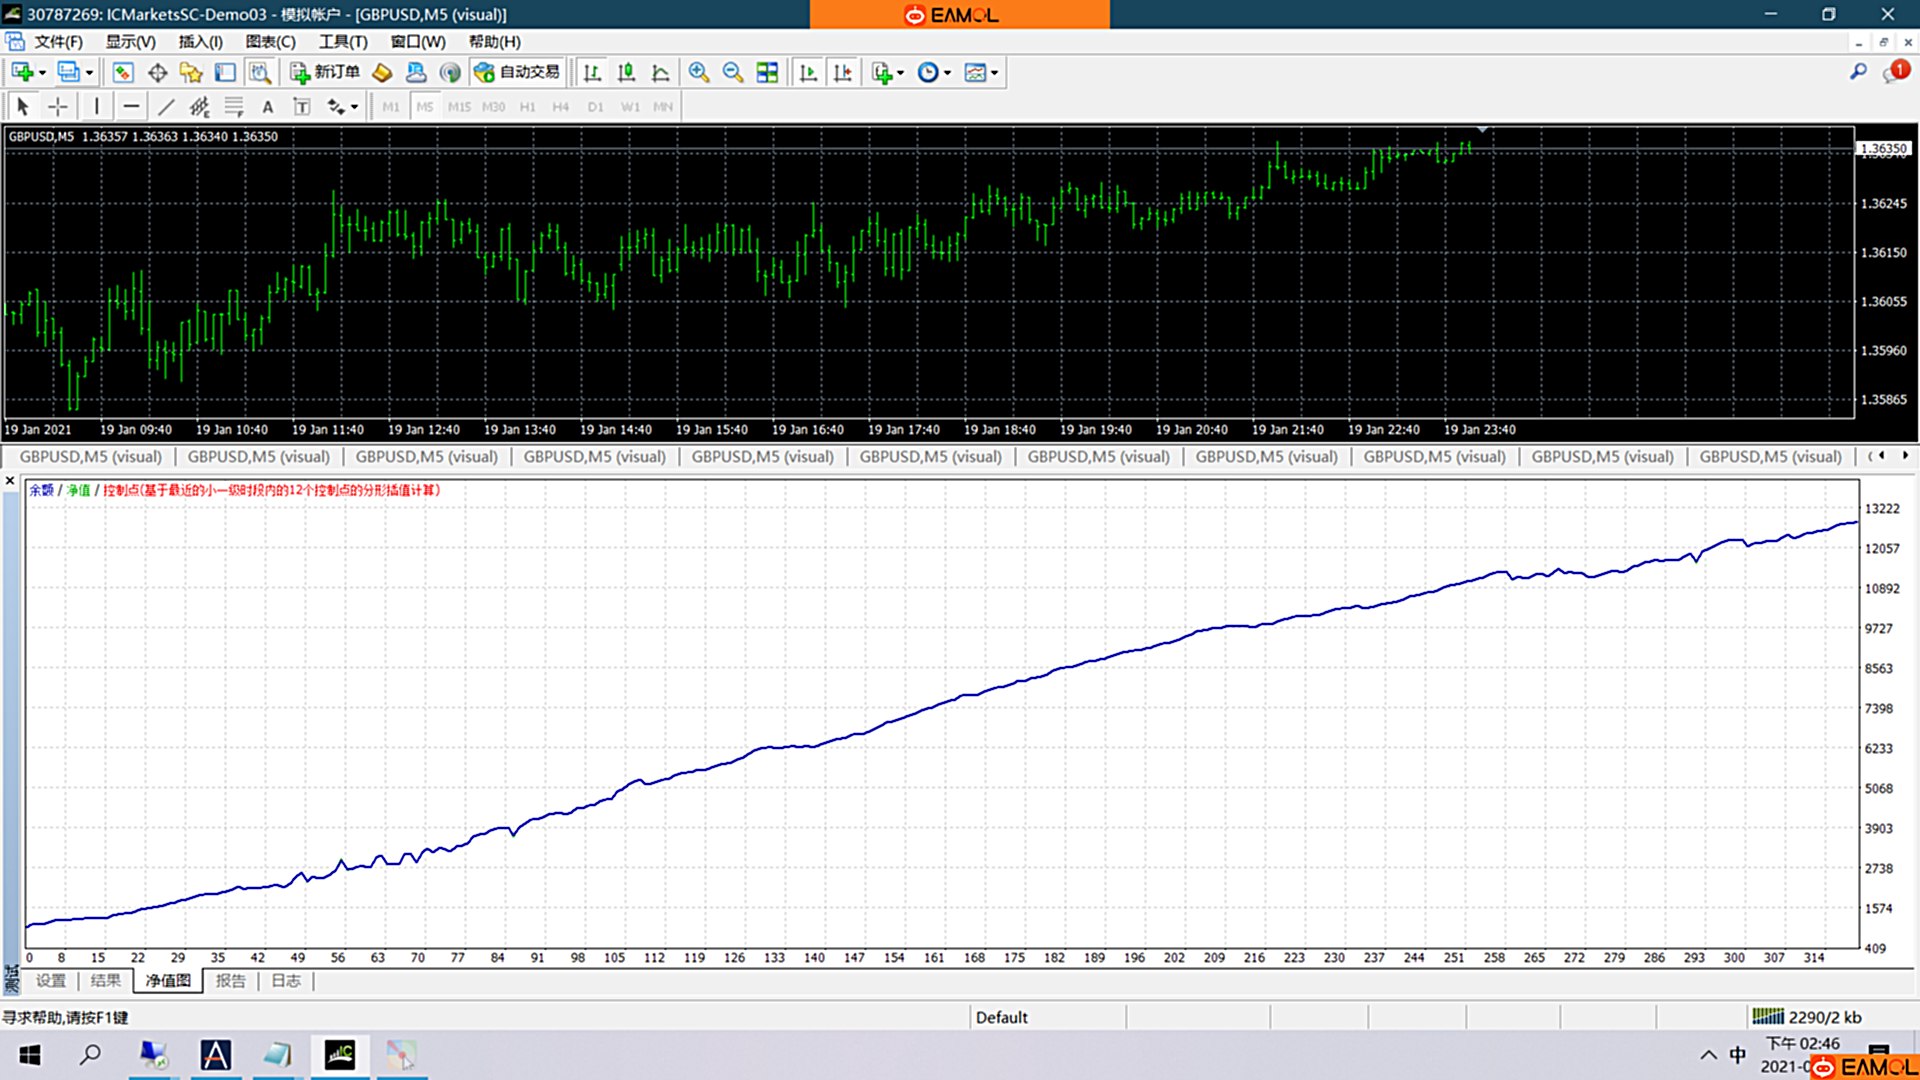This screenshot has height=1080, width=1920.
Task: Open the 文件(F) menu
Action: (x=58, y=42)
